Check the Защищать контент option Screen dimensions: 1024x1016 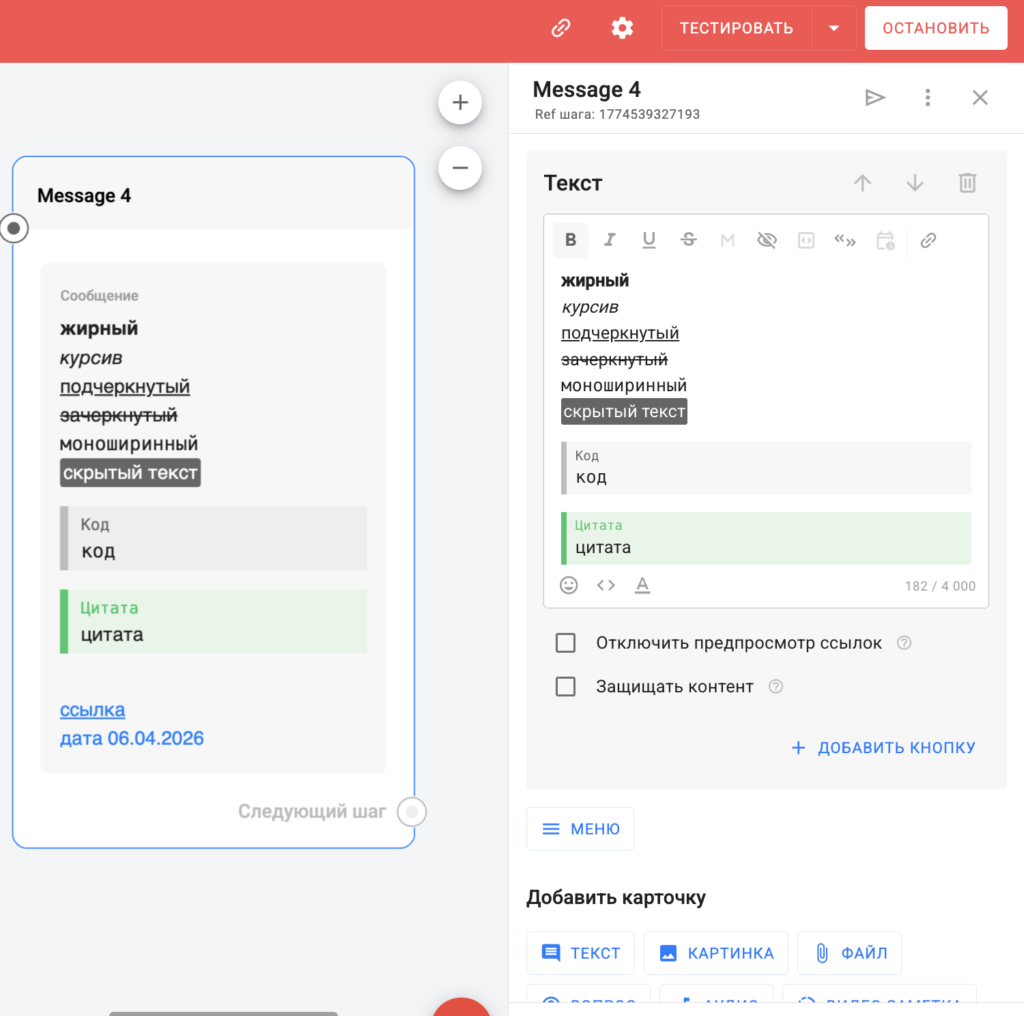566,687
